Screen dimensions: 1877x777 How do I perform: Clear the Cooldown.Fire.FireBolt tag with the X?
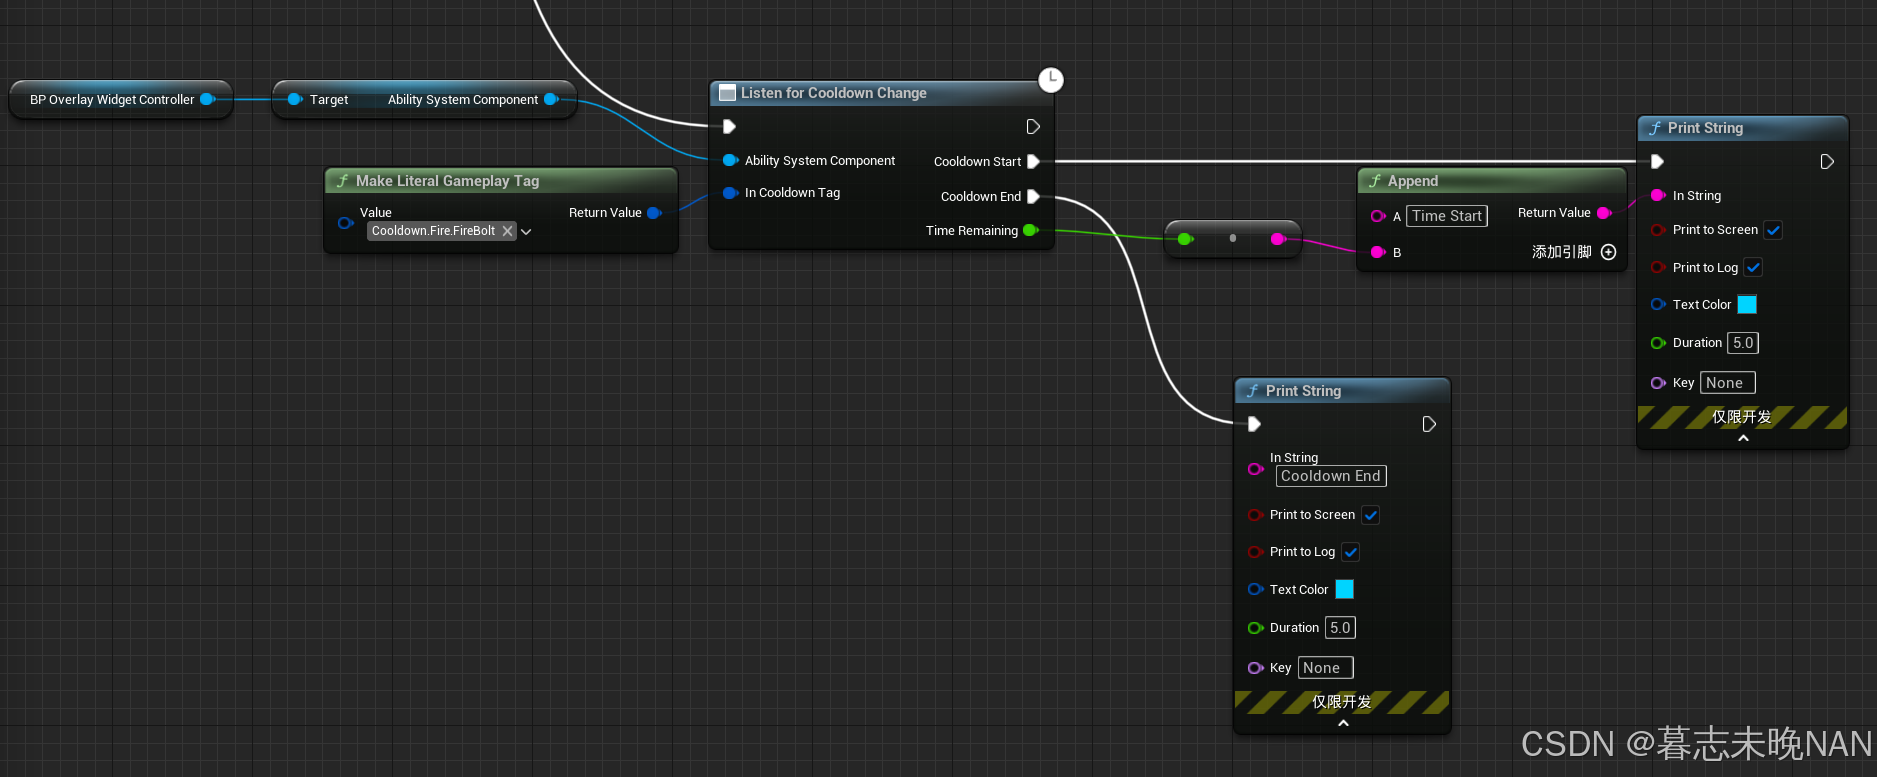(507, 231)
